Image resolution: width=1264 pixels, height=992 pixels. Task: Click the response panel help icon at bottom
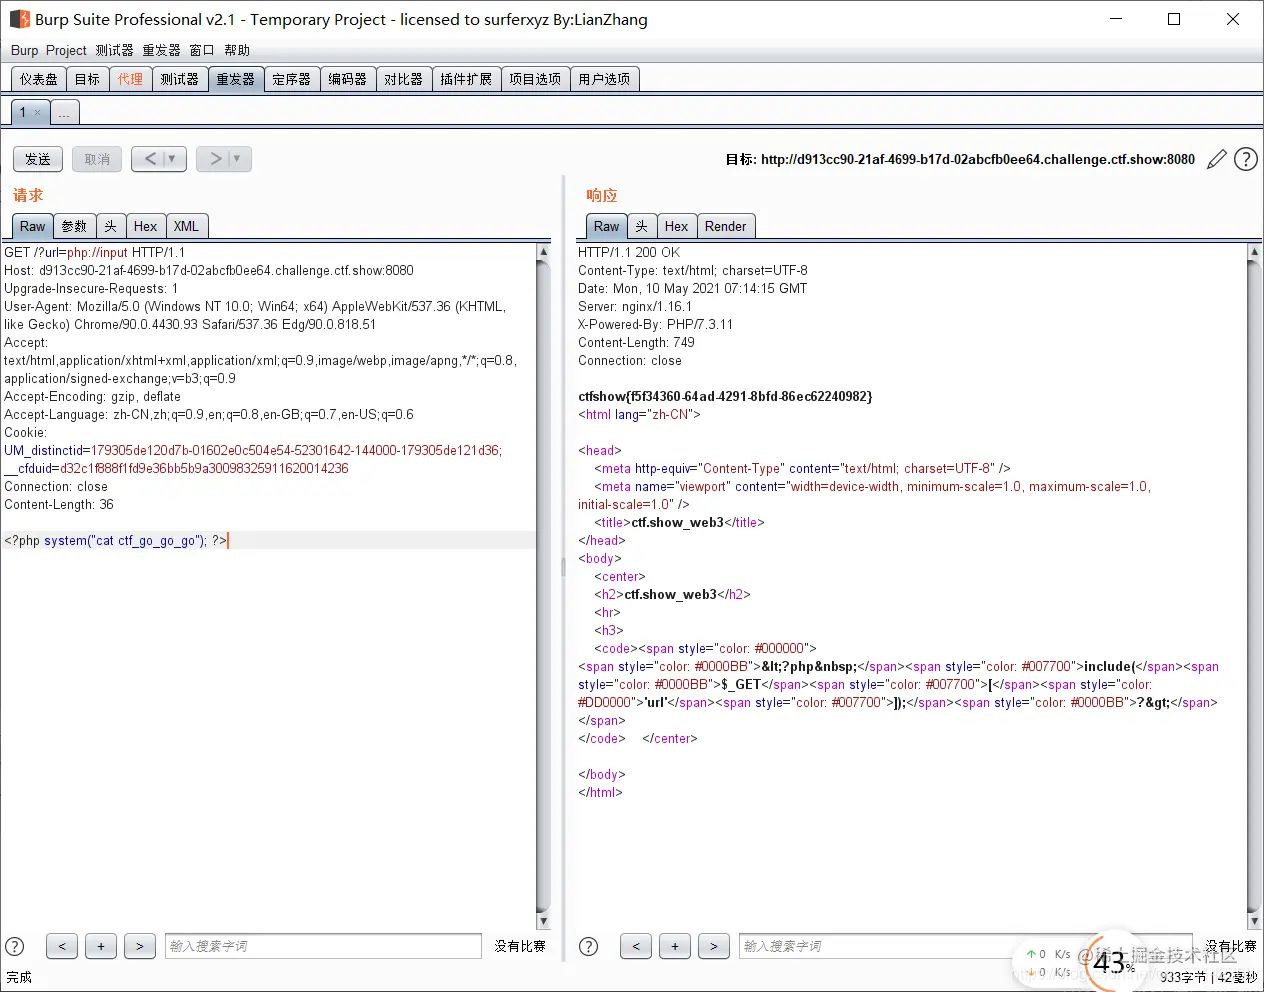[589, 946]
